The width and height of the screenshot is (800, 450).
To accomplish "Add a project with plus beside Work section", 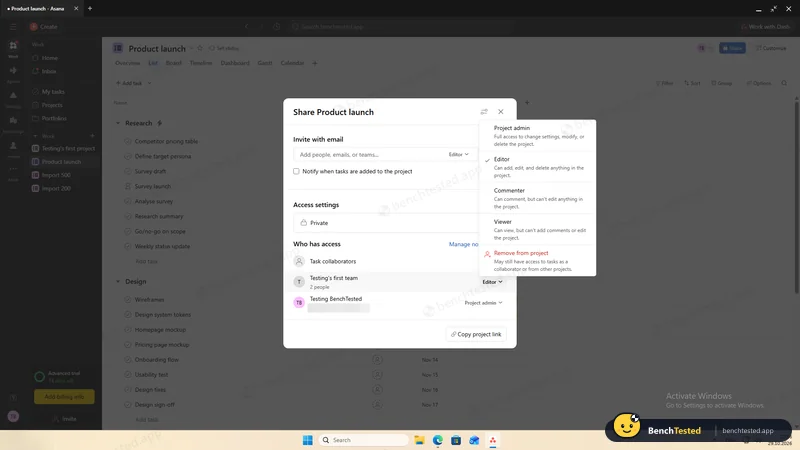I will [92, 136].
